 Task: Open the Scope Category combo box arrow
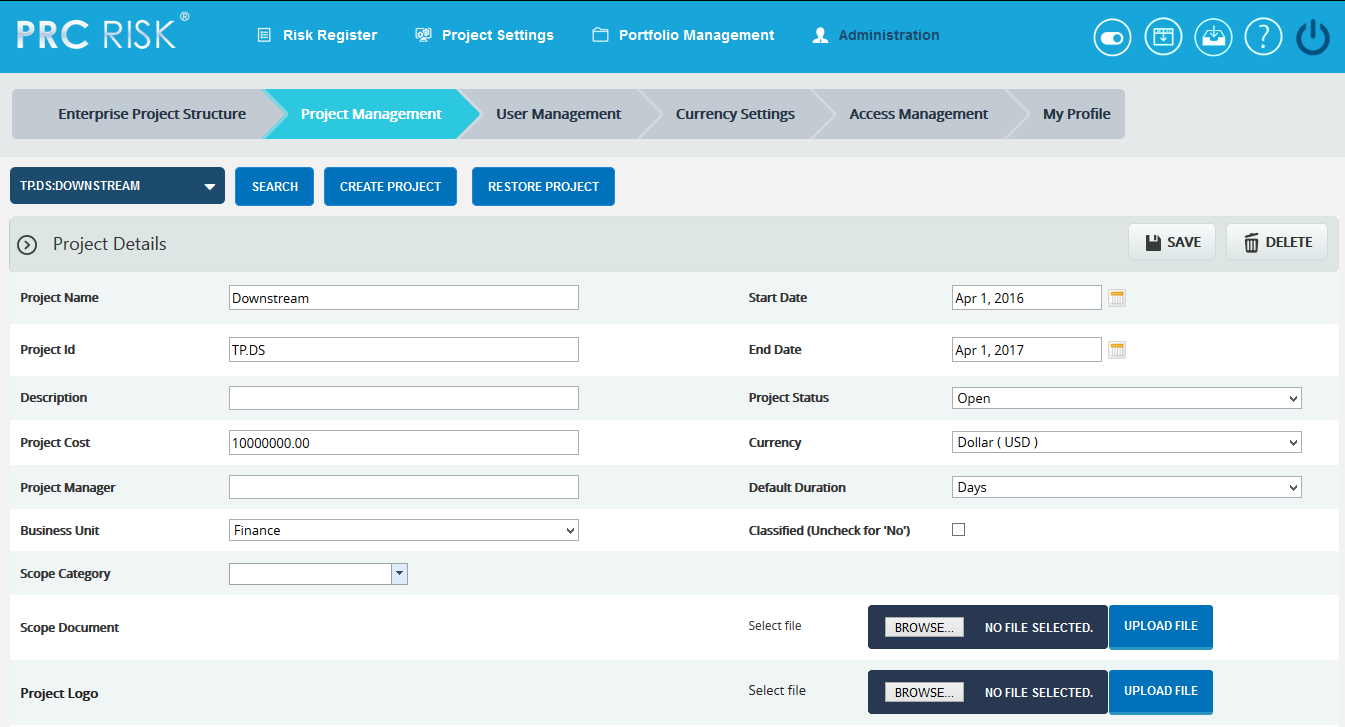click(x=399, y=574)
